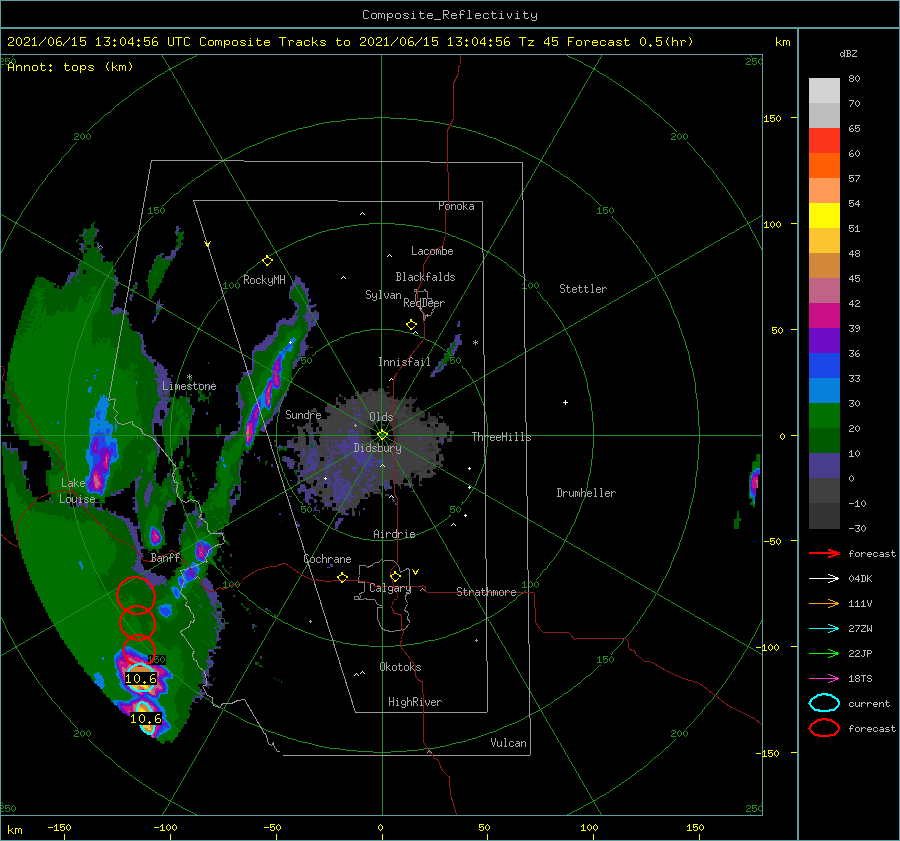The image size is (900, 841).
Task: Click the Airdrie city label
Action: click(394, 534)
